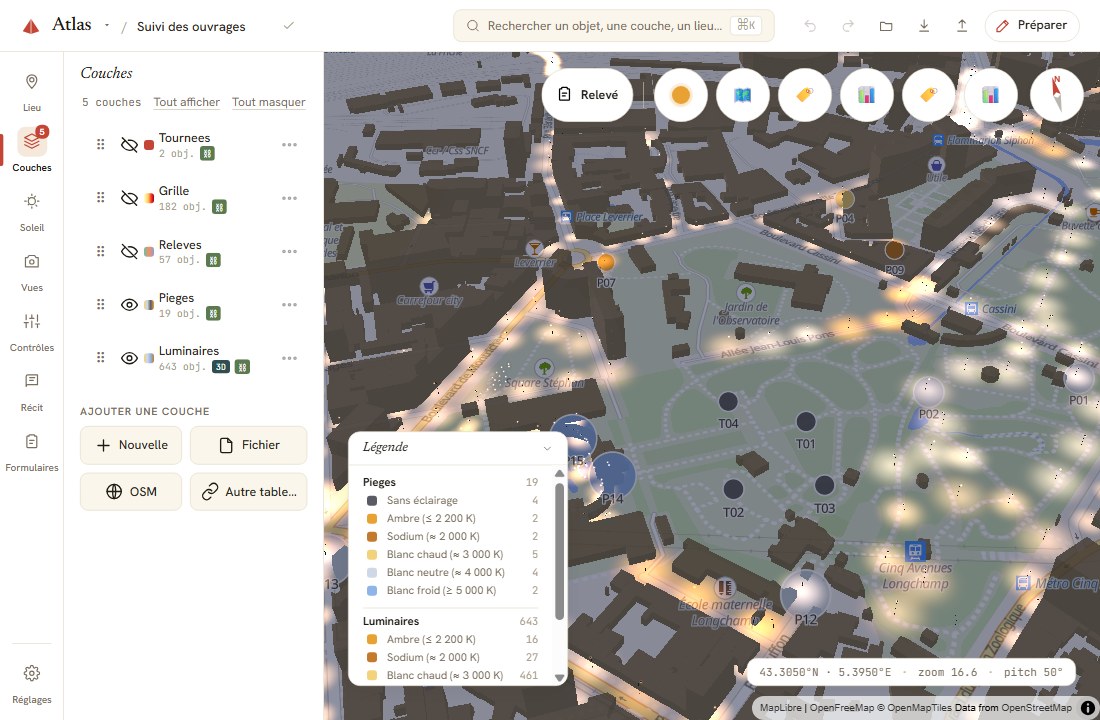Click the Atlas red triangle logo
Viewport: 1100px width, 720px height.
coord(31,27)
